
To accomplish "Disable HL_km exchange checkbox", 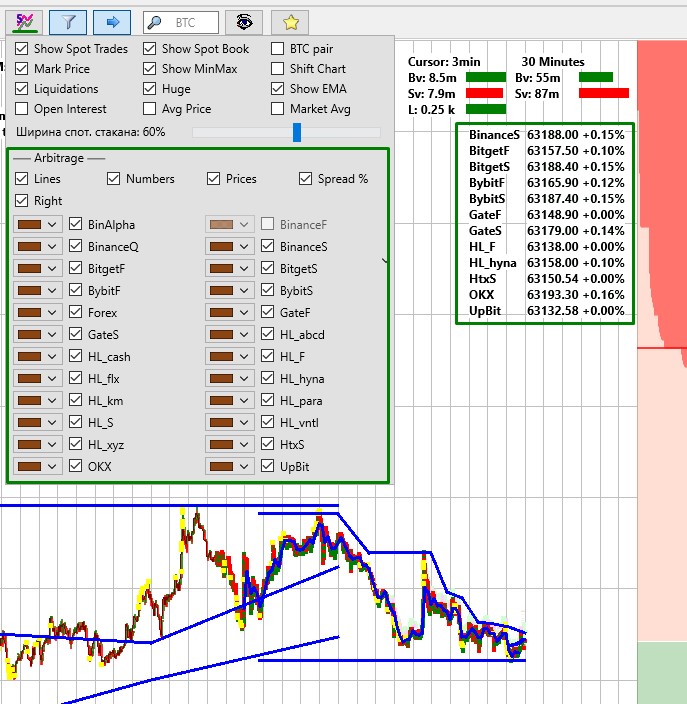I will pos(75,400).
